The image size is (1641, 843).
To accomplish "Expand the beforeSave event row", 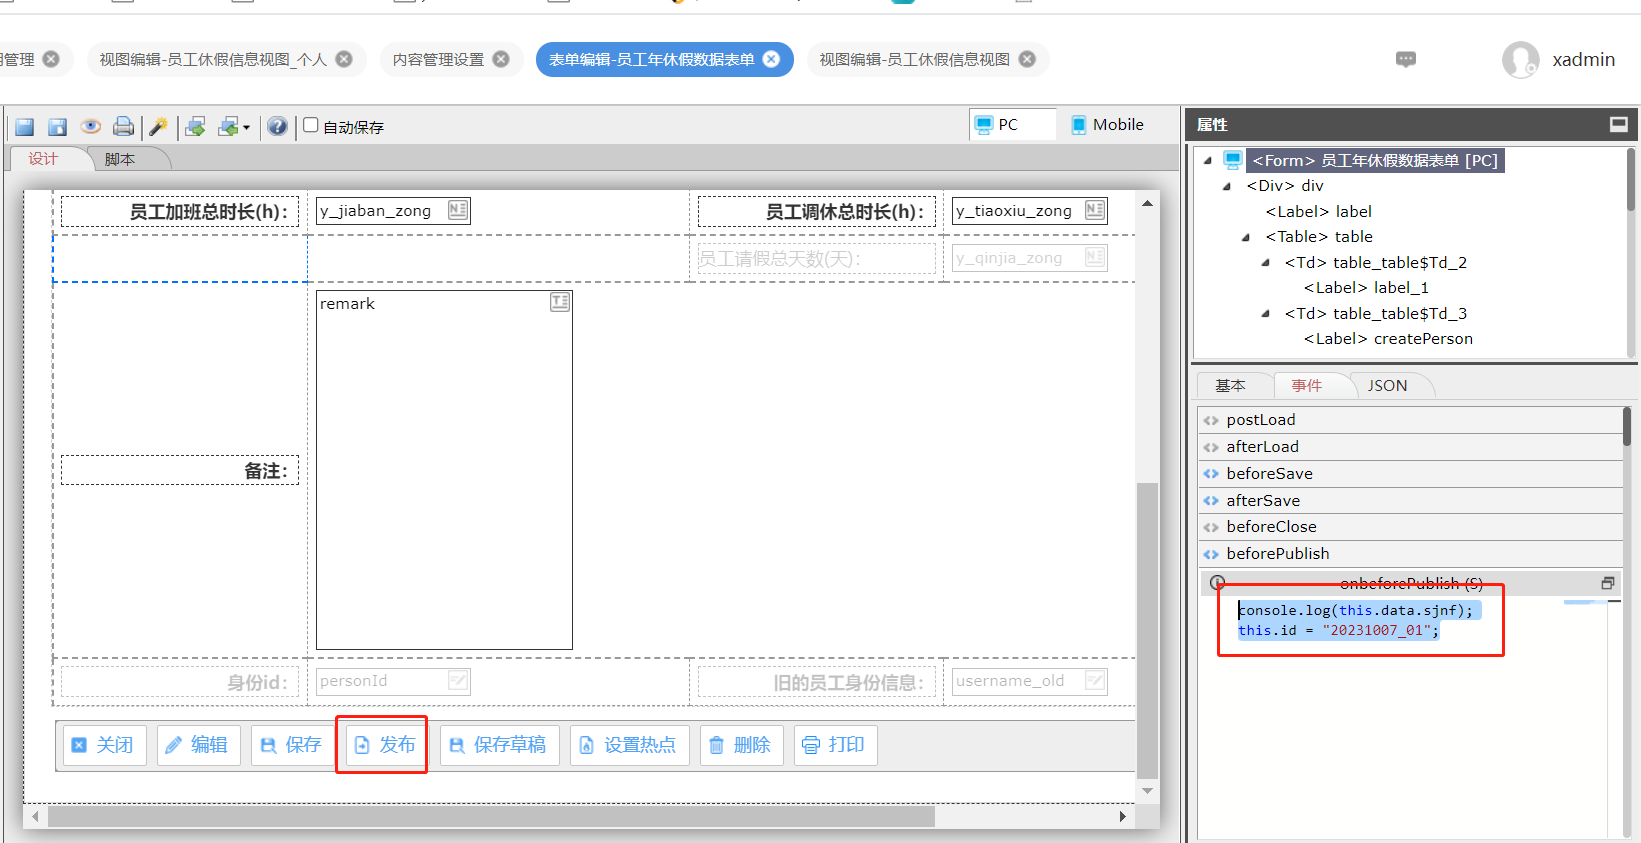I will click(1410, 474).
